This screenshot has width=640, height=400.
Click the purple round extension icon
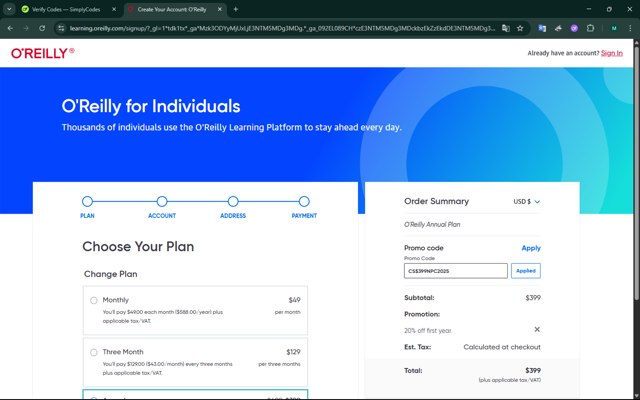click(x=574, y=28)
